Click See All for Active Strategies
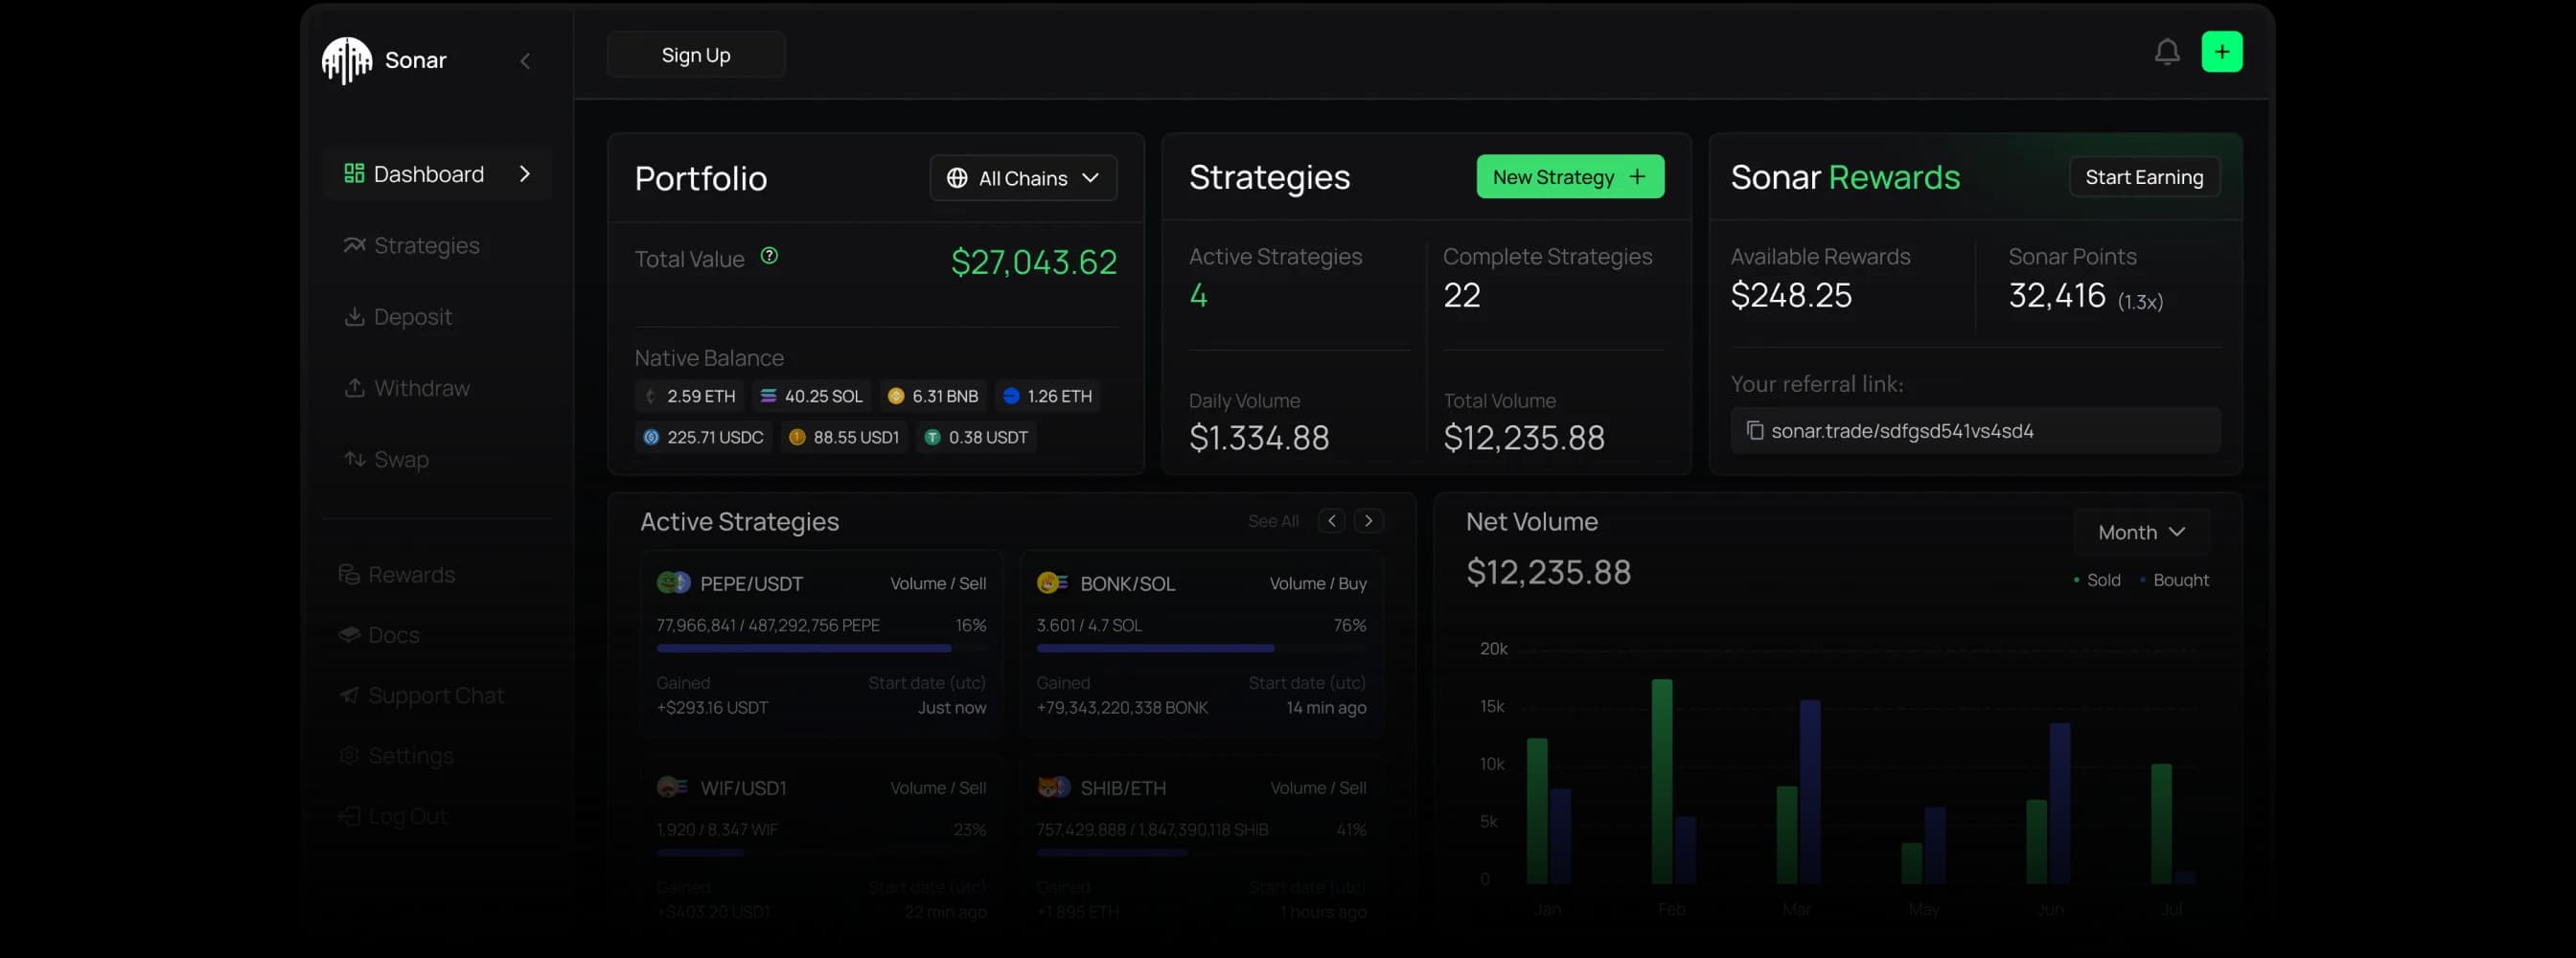 point(1273,521)
